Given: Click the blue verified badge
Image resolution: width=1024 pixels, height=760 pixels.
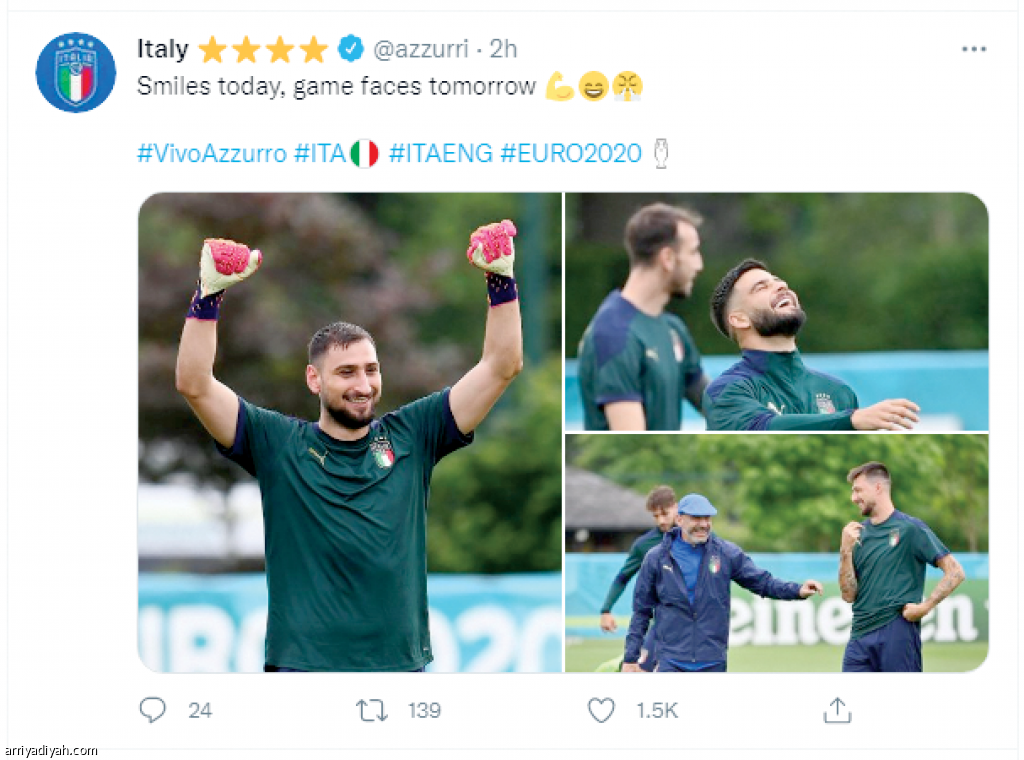Looking at the screenshot, I should point(351,48).
